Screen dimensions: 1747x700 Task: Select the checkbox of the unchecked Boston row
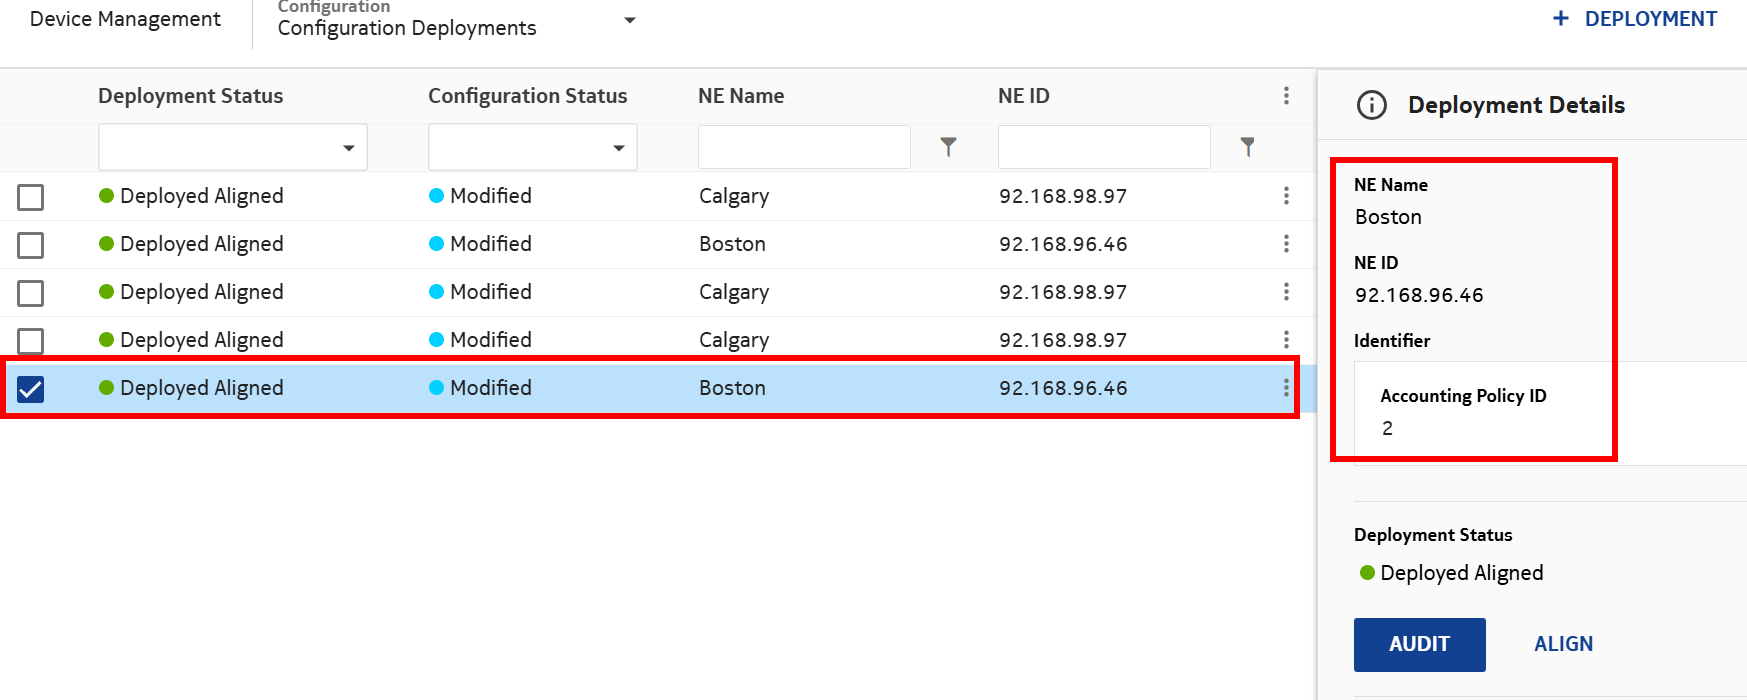(31, 245)
